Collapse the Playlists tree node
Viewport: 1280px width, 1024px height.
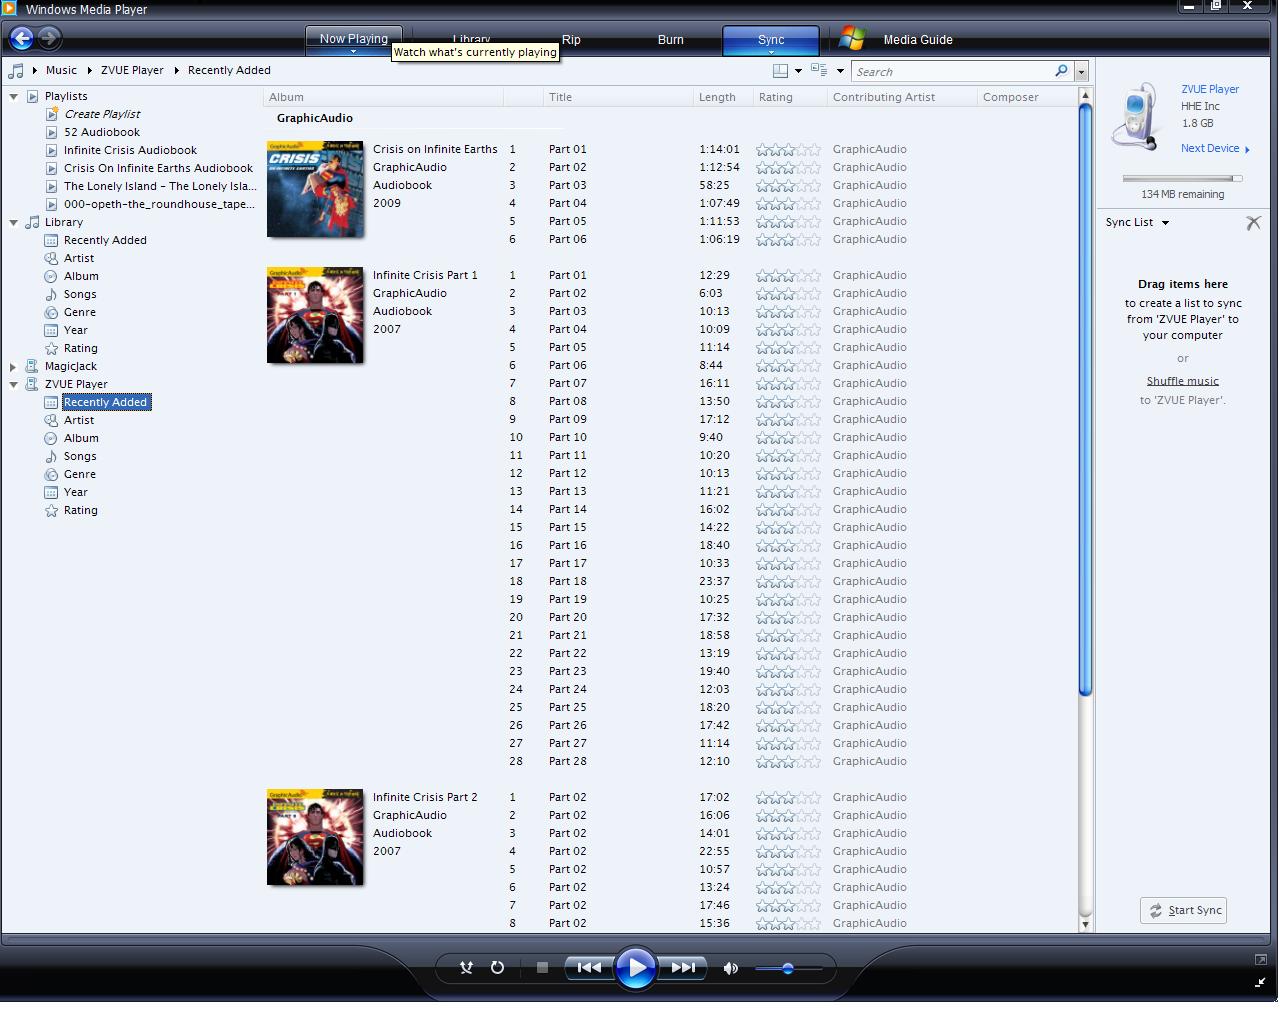point(14,97)
